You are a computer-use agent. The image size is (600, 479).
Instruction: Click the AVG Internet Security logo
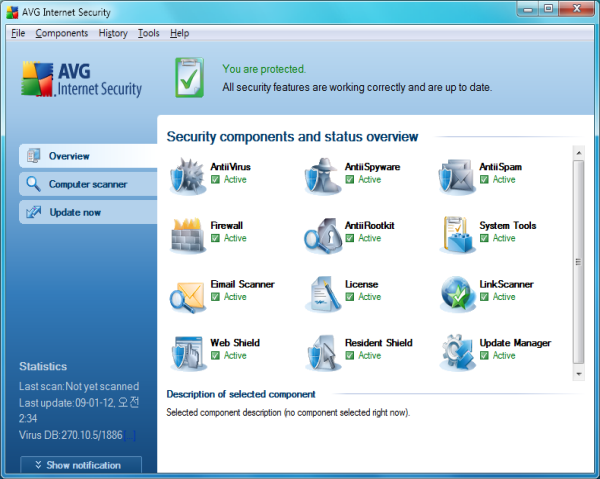click(x=82, y=79)
